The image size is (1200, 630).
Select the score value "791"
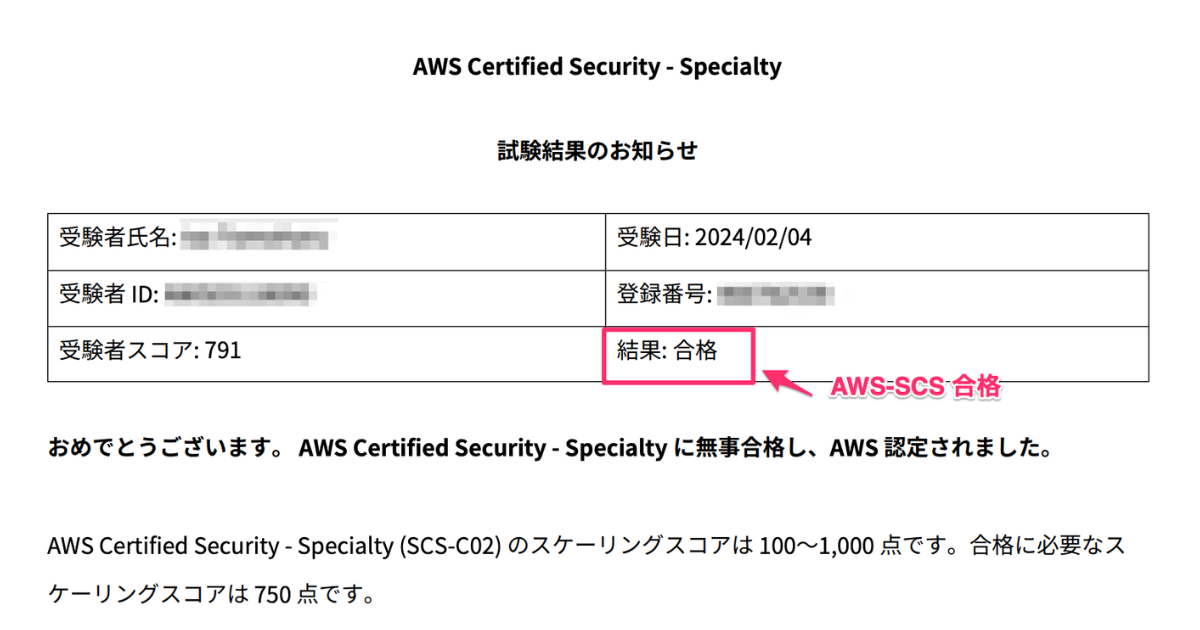point(222,350)
